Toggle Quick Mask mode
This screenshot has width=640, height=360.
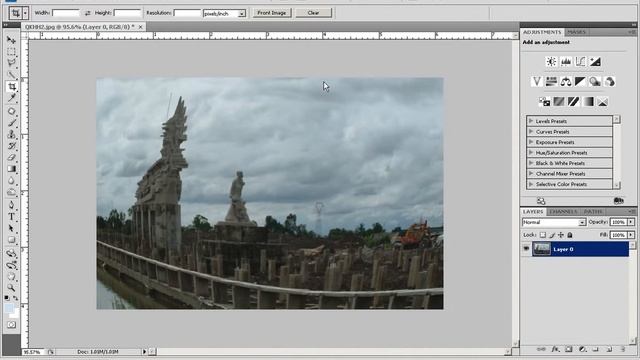(x=11, y=325)
